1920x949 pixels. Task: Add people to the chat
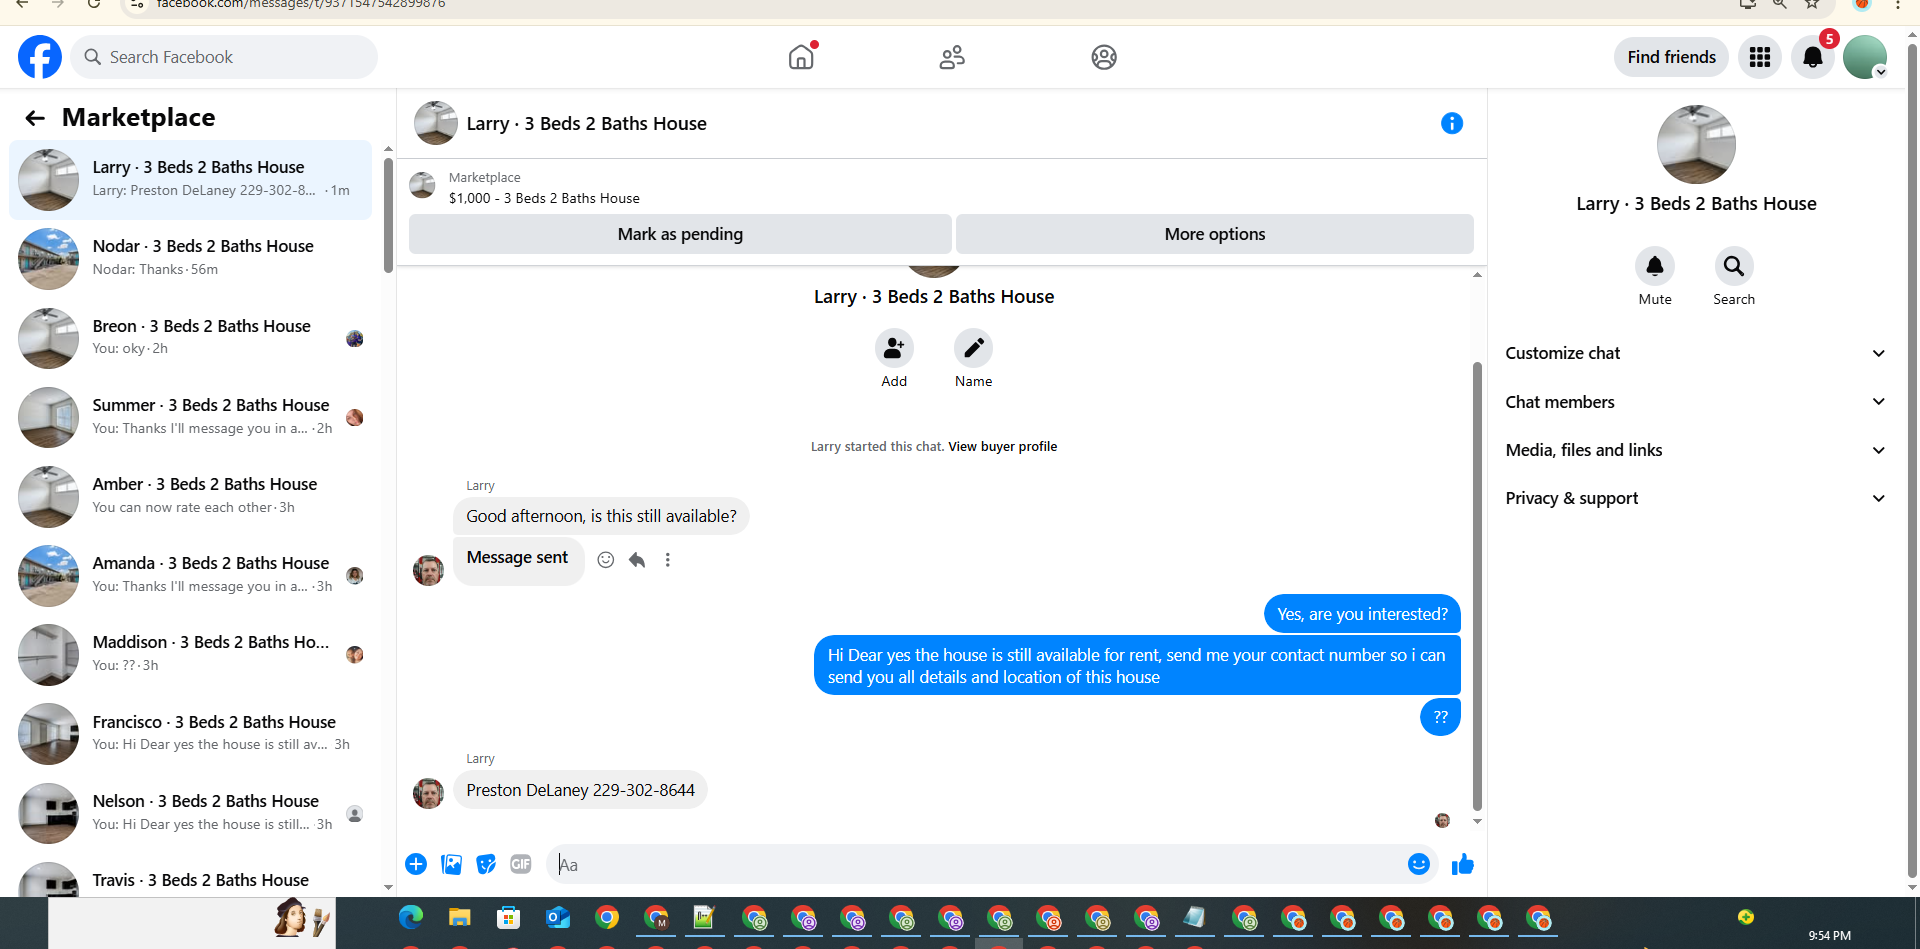click(894, 348)
